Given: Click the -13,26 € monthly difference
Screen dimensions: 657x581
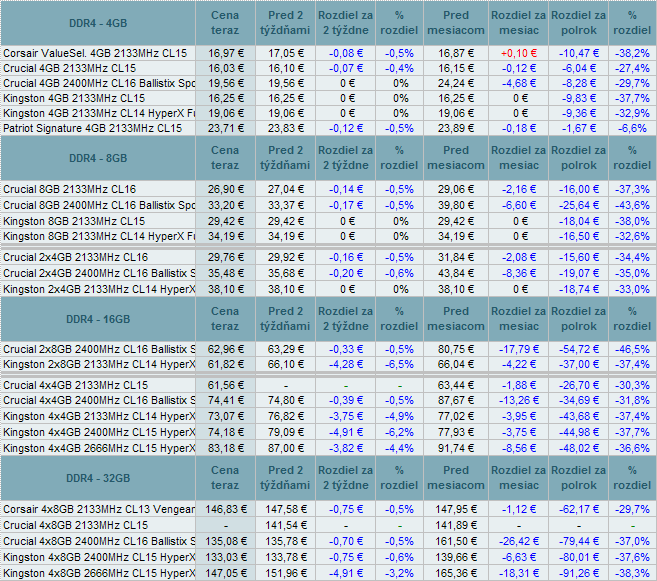Looking at the screenshot, I should [519, 400].
